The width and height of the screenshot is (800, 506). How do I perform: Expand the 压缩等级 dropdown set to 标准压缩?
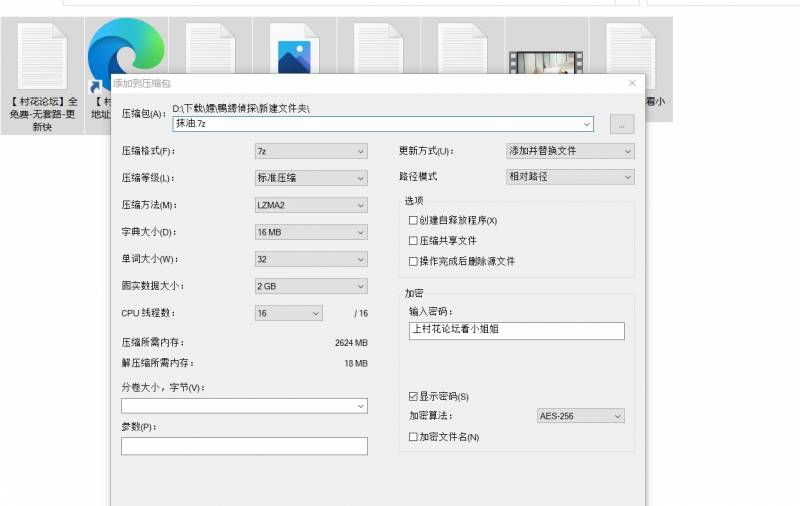click(311, 178)
